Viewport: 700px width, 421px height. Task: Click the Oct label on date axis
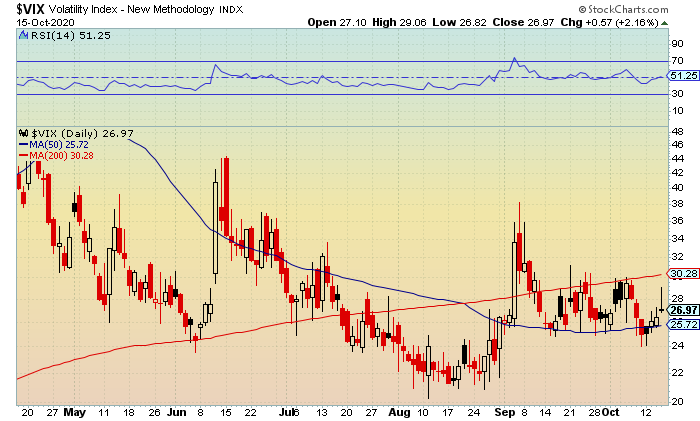pos(610,412)
